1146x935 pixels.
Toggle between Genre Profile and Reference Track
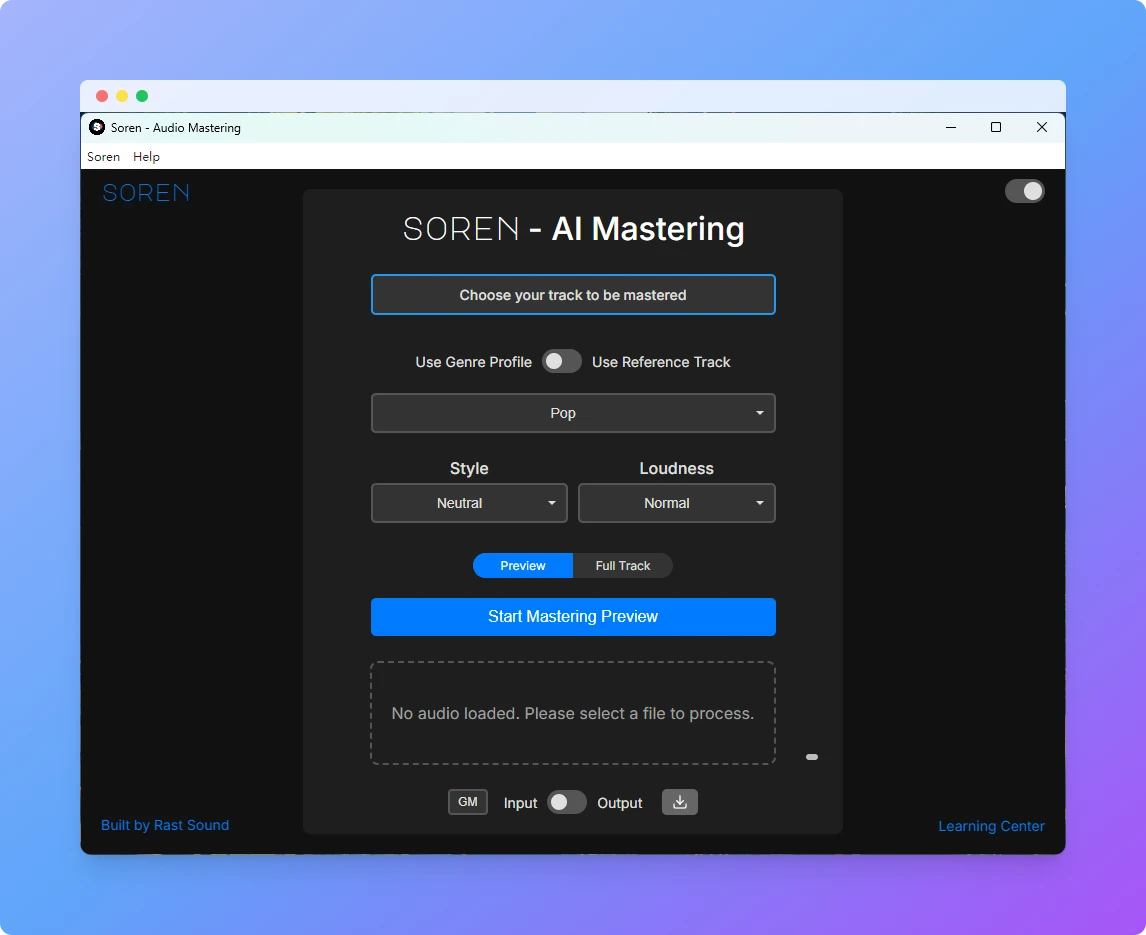click(561, 362)
